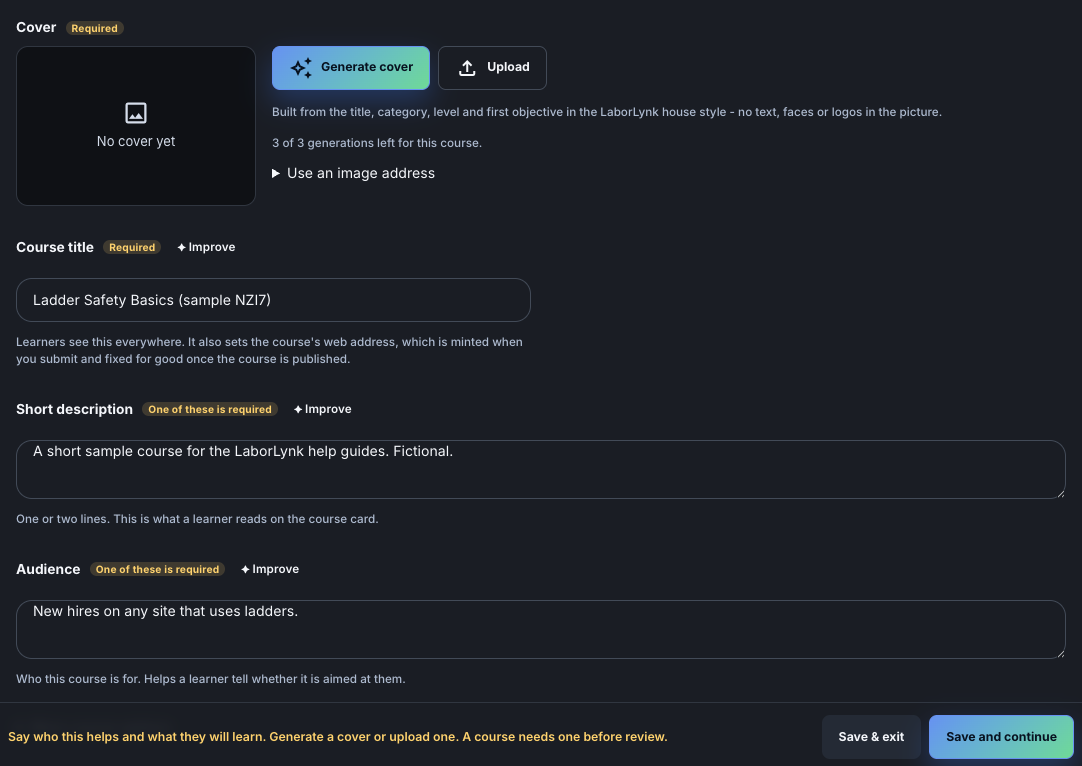Upload a cover image
The height and width of the screenshot is (766, 1082).
(x=492, y=68)
